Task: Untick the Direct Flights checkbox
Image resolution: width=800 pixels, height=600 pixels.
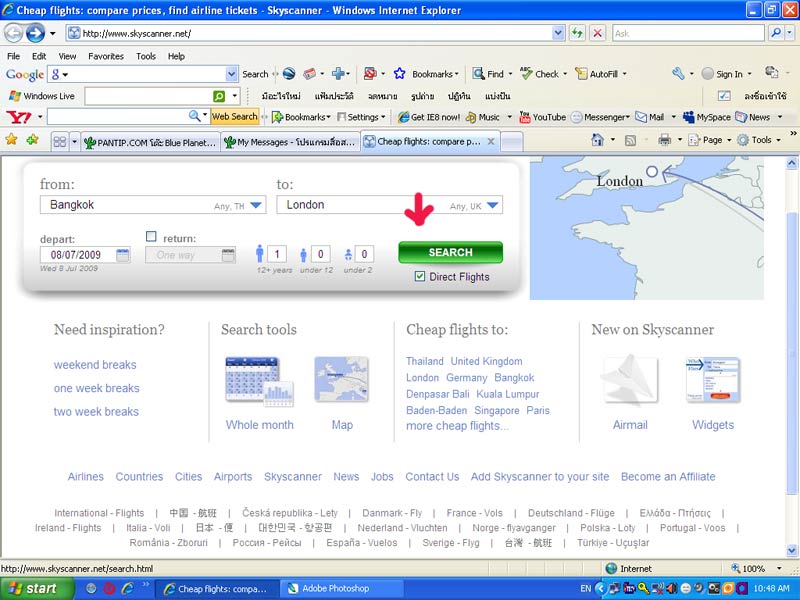Action: click(x=419, y=277)
